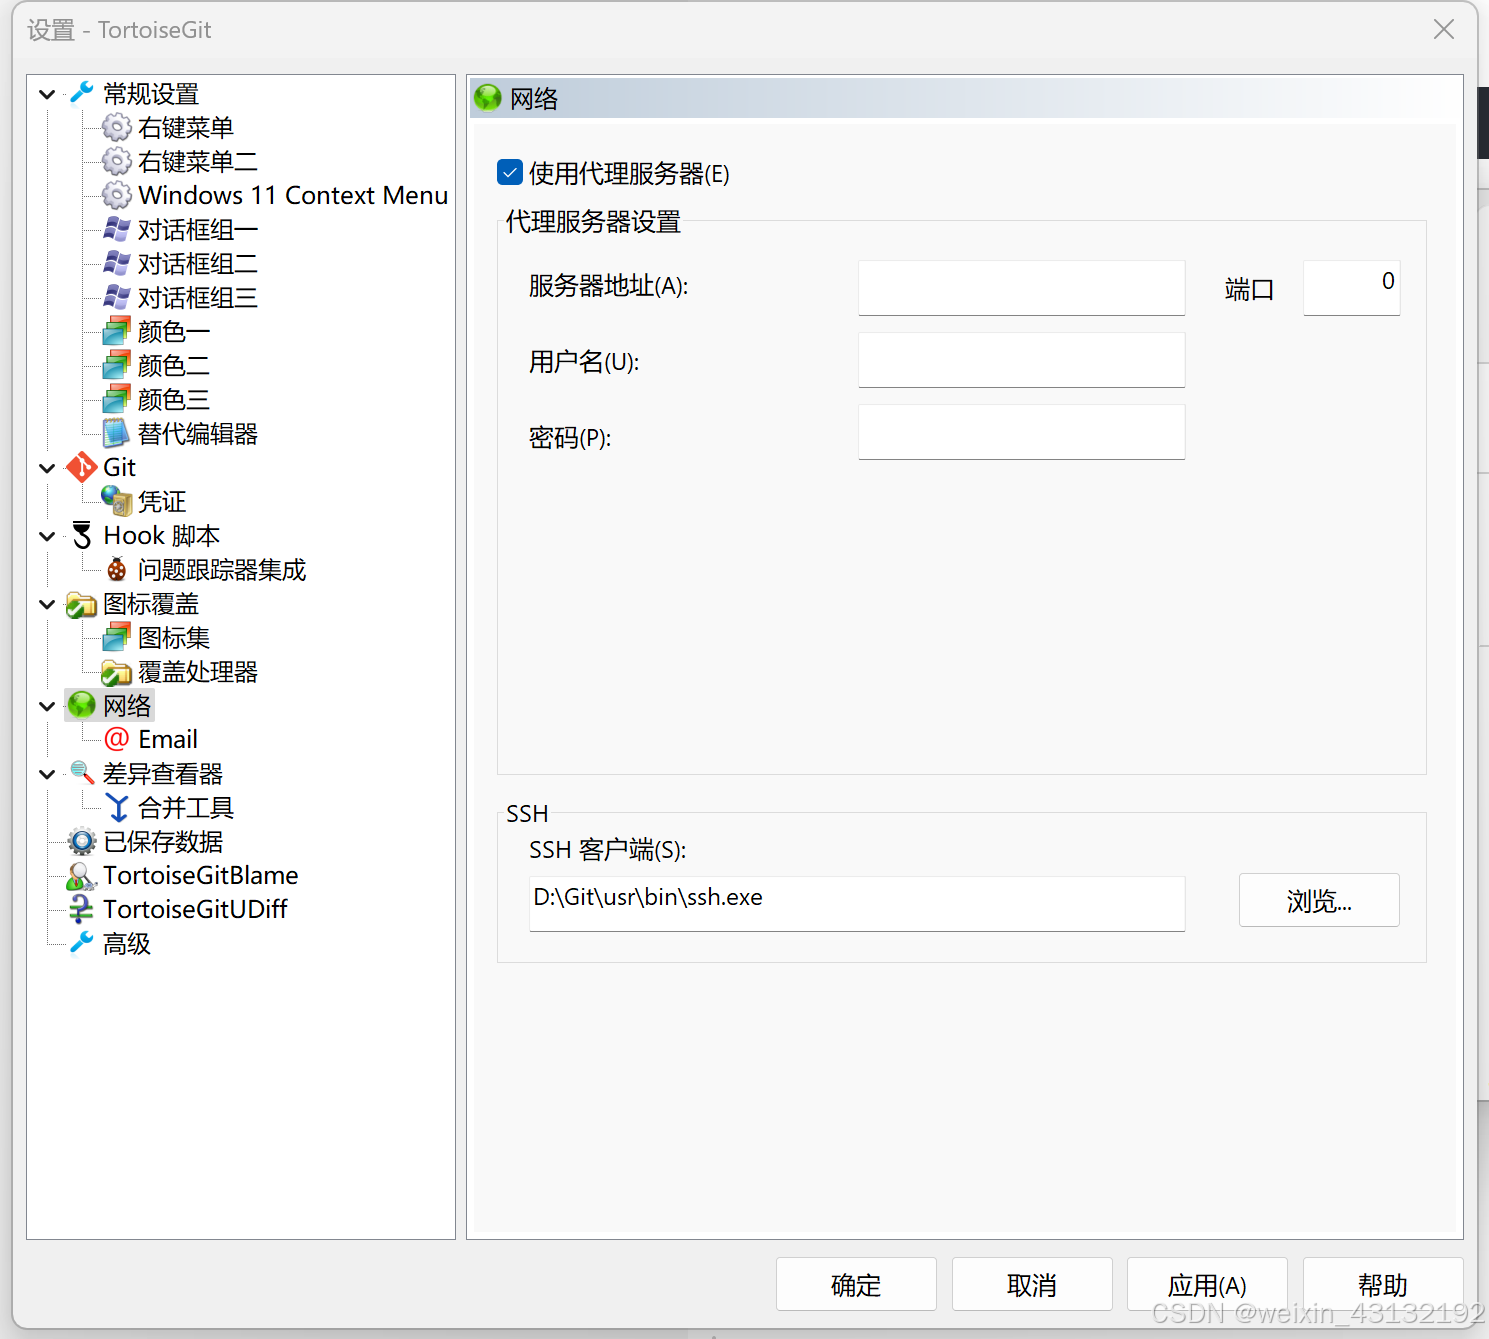Click the icon beside 图标集
The height and width of the screenshot is (1339, 1489).
pos(117,637)
